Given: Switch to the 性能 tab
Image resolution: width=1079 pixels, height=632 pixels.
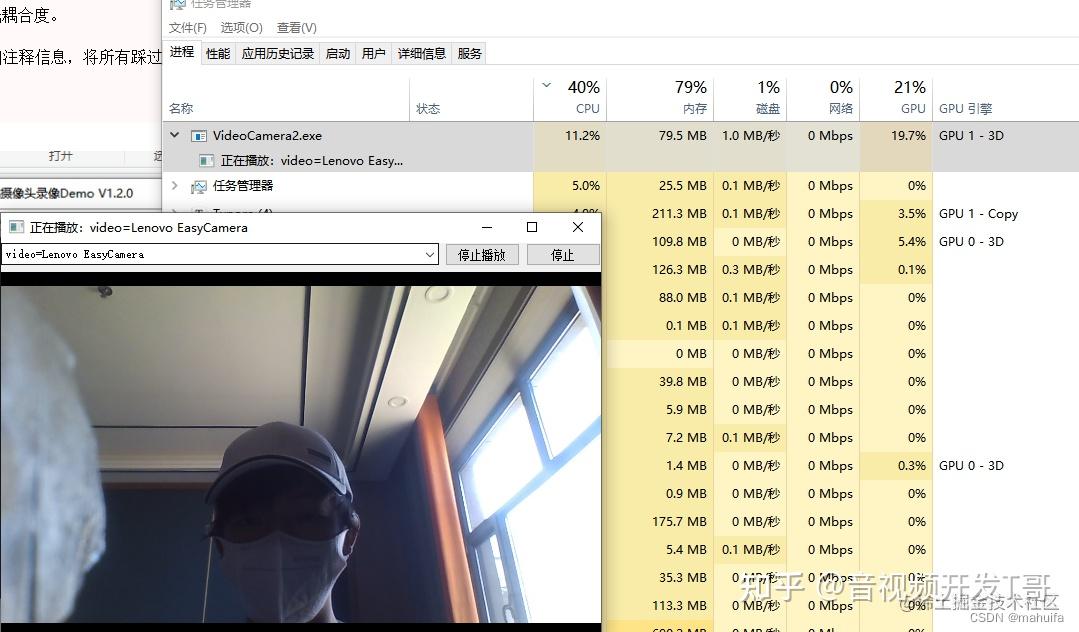Looking at the screenshot, I should tap(218, 53).
